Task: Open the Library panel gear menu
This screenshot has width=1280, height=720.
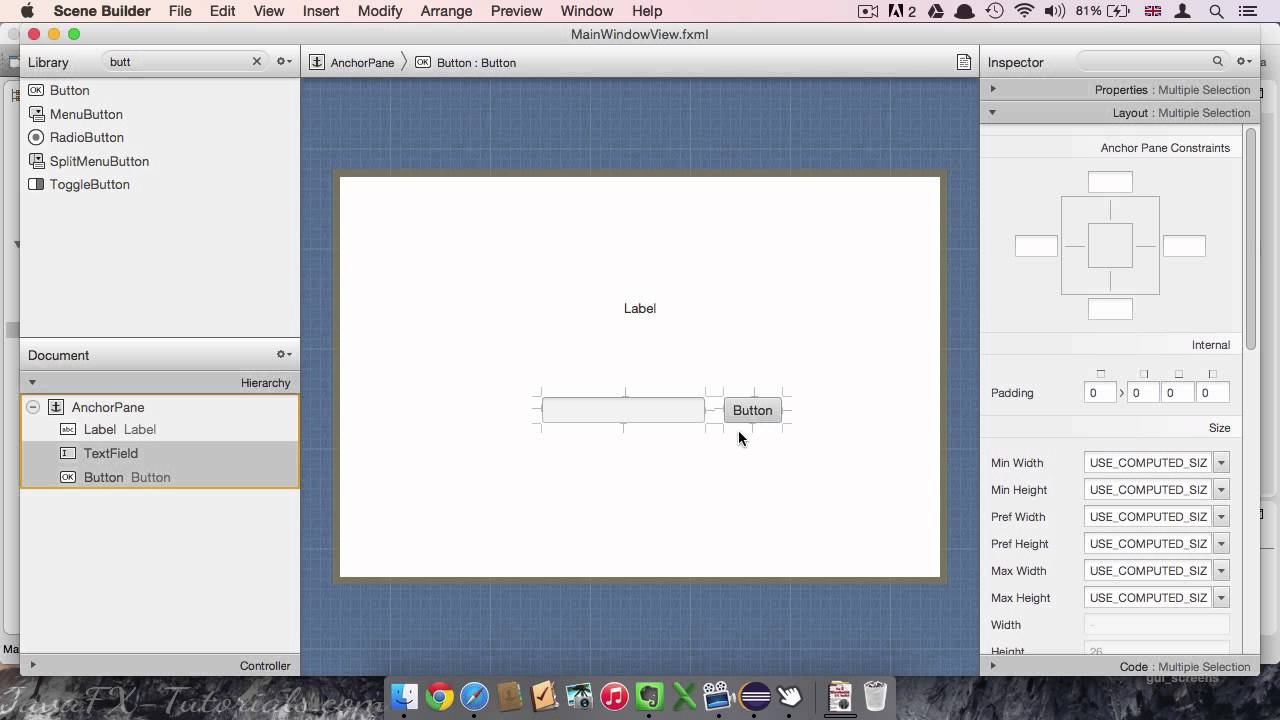Action: [x=284, y=62]
